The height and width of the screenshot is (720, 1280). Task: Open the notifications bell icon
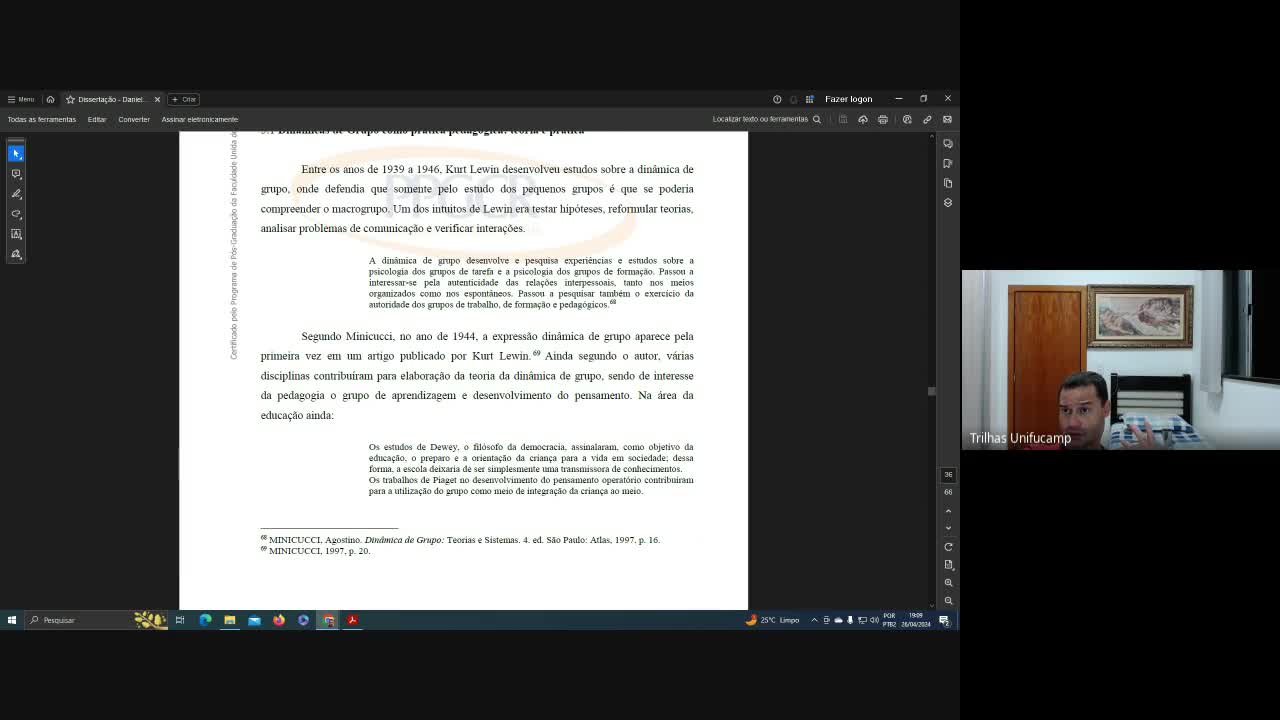tap(794, 99)
